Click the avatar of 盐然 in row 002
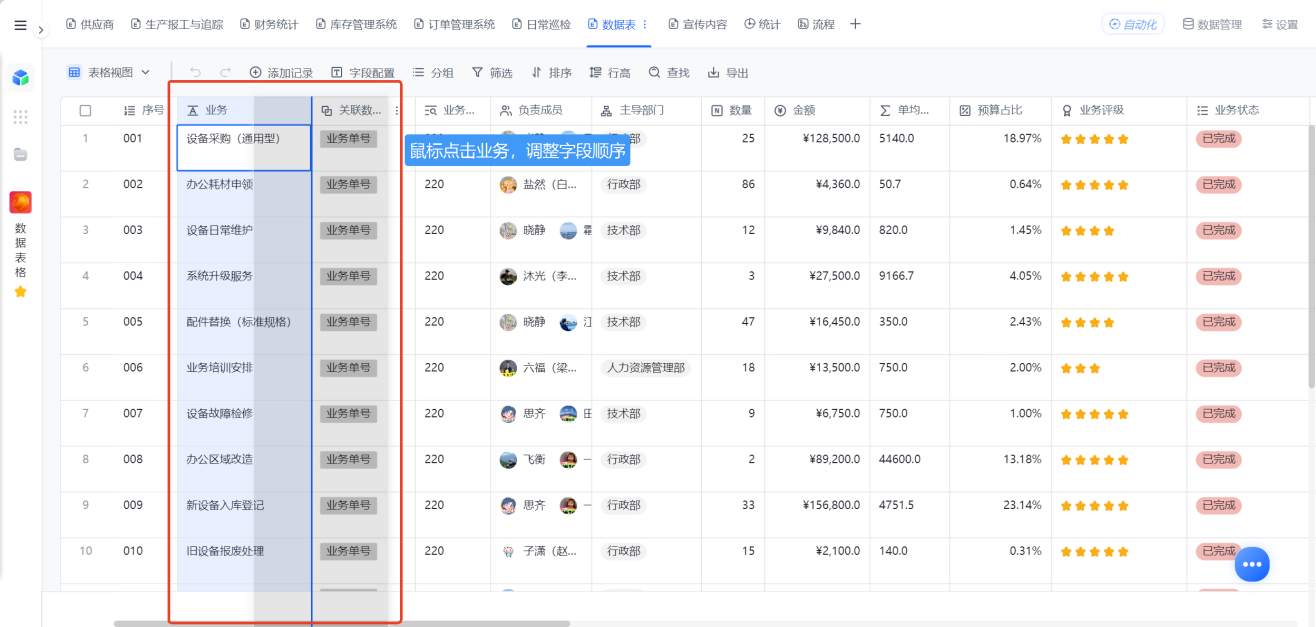 [x=508, y=184]
